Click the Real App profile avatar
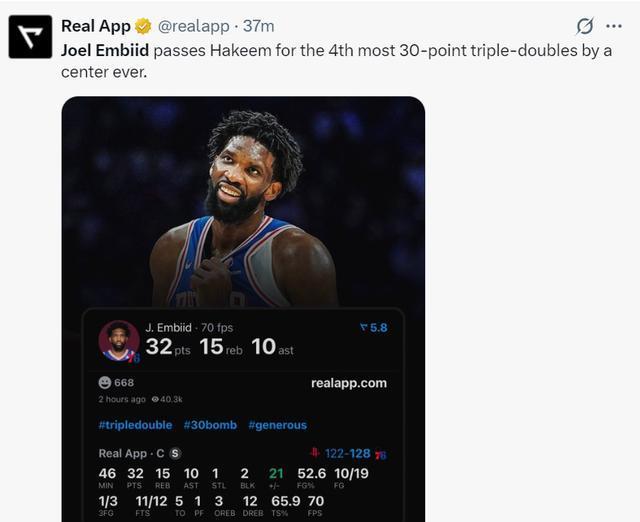This screenshot has width=640, height=522. (30, 37)
